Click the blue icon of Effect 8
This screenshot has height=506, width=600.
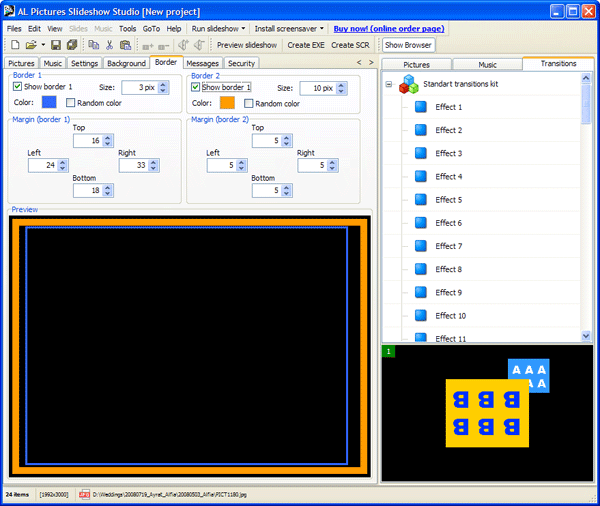click(421, 269)
